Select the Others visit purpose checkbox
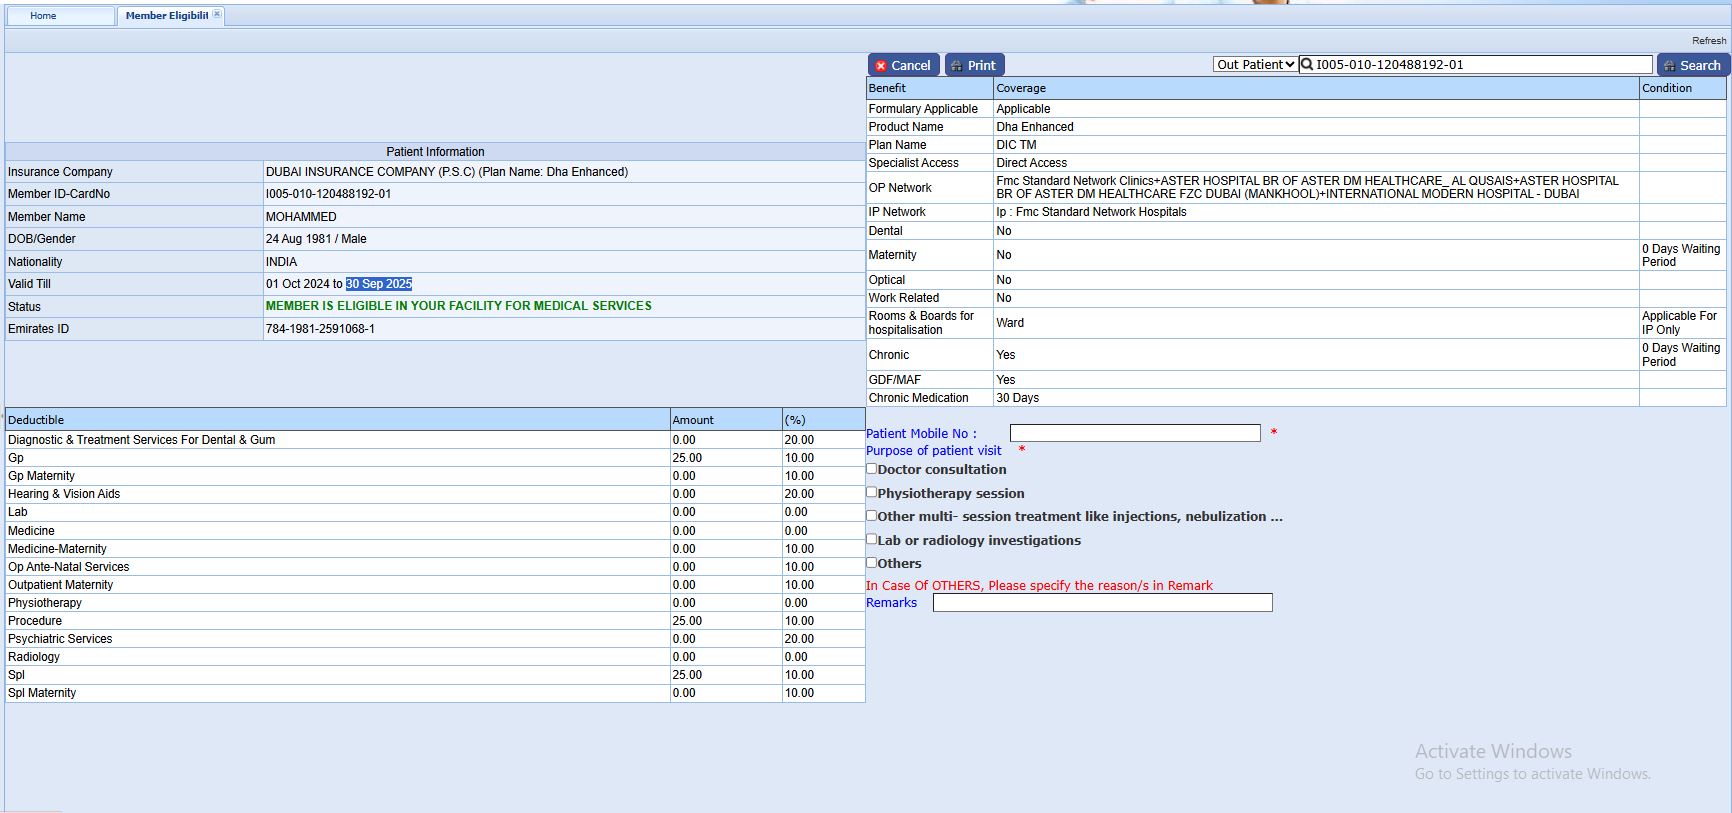Screen dimensions: 1732x813 click(x=872, y=562)
